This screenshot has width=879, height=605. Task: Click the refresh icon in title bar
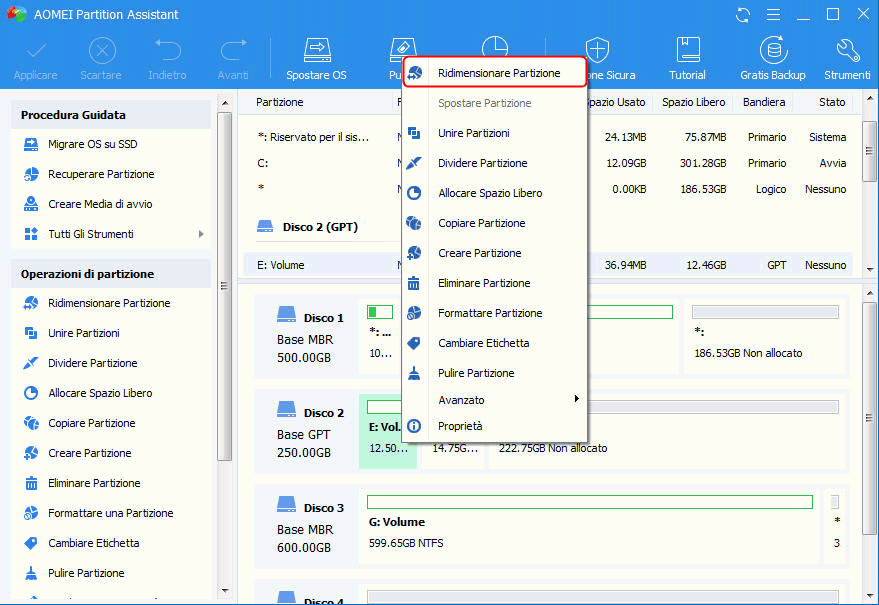743,15
